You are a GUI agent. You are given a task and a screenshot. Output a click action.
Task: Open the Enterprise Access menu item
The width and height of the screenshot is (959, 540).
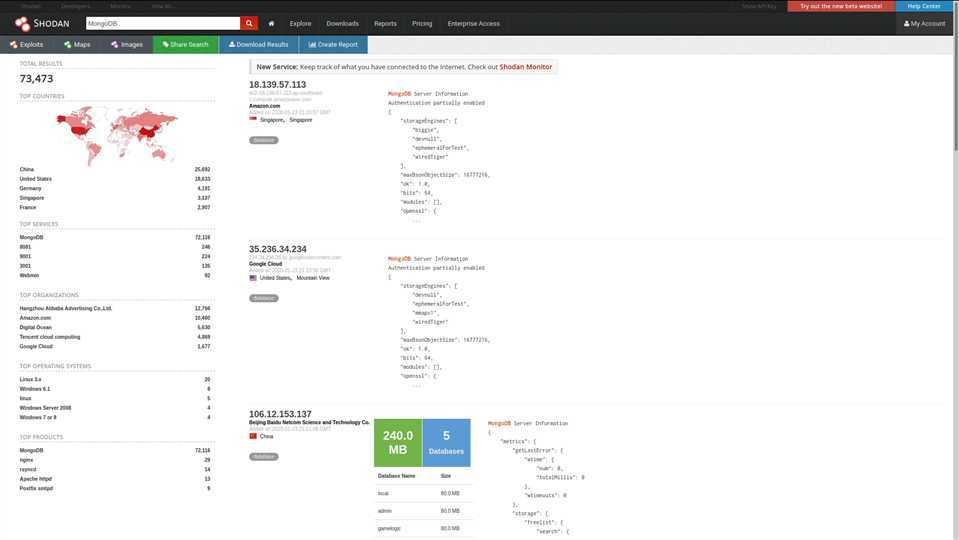473,23
